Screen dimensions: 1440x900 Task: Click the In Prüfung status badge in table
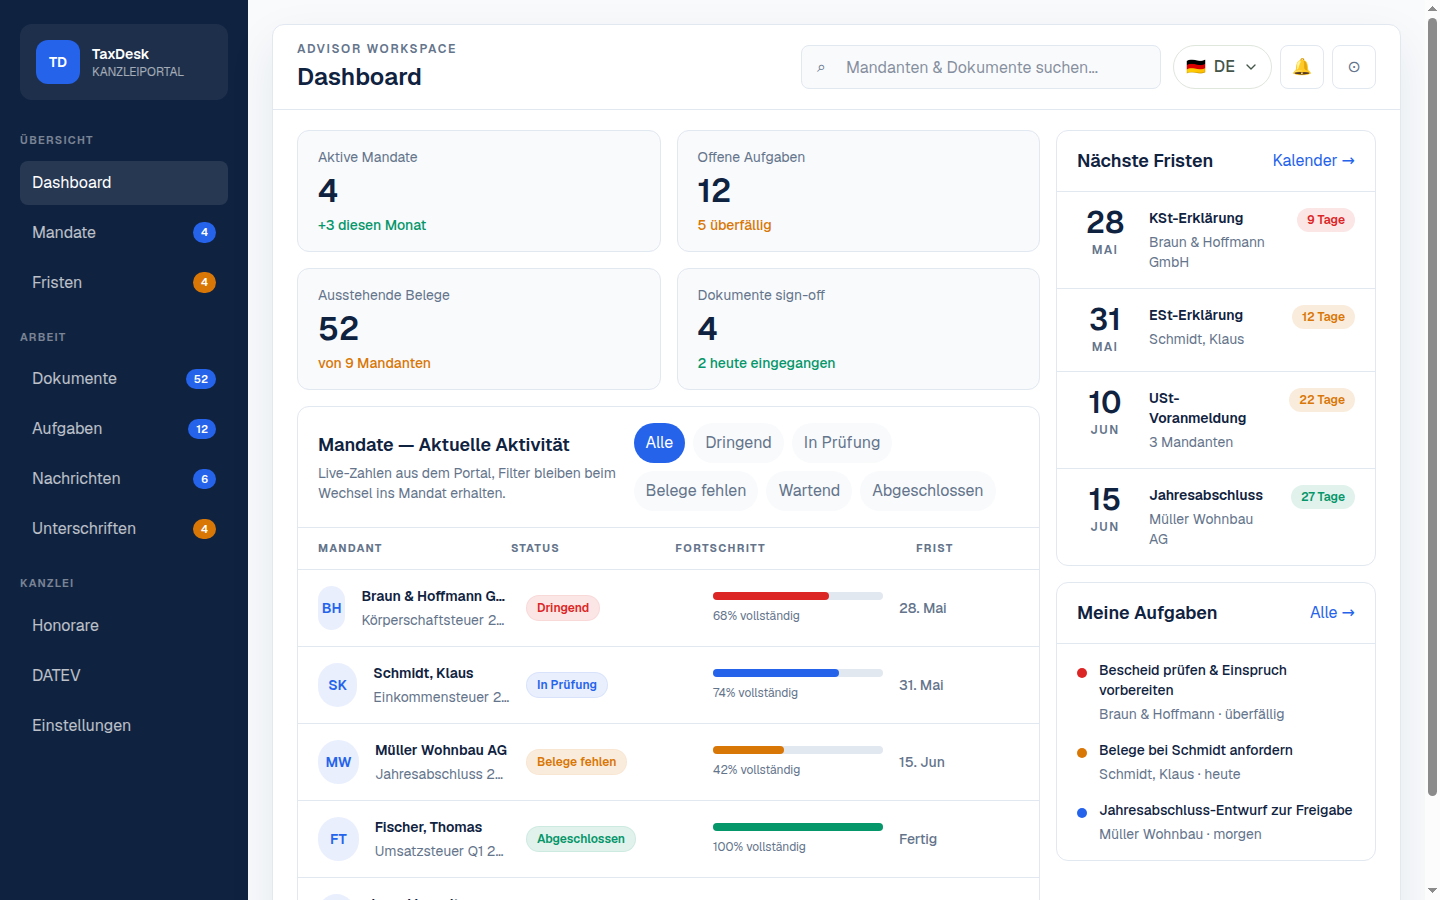point(567,685)
